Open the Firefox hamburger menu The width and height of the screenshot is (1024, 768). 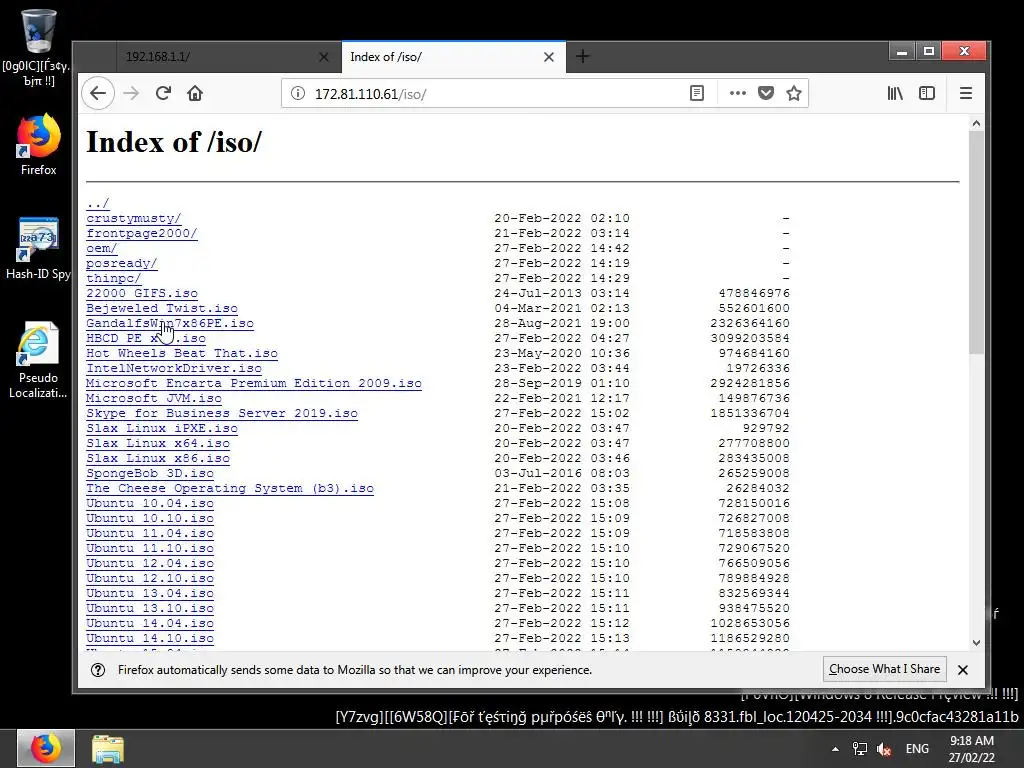click(966, 93)
